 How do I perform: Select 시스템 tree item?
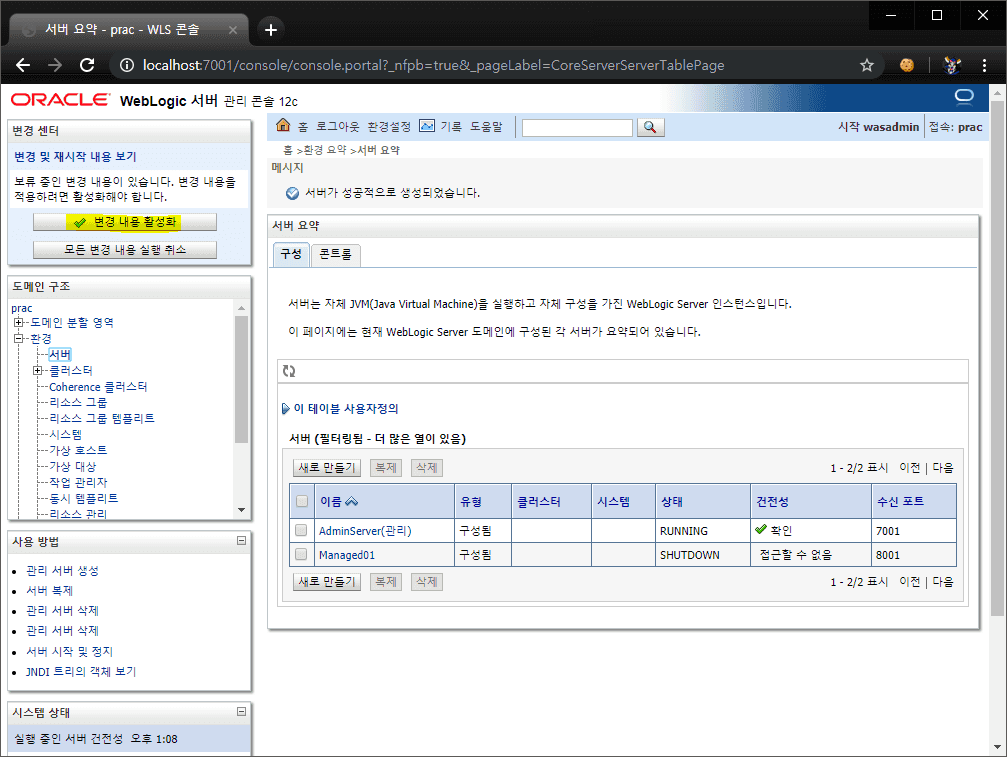[x=66, y=434]
